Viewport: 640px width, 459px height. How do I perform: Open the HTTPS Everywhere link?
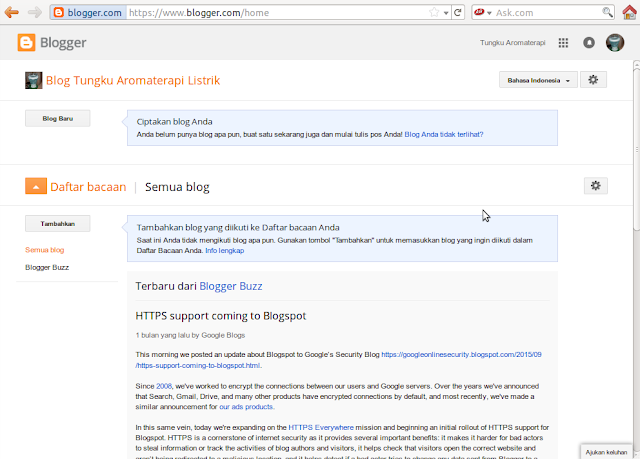[x=321, y=427]
